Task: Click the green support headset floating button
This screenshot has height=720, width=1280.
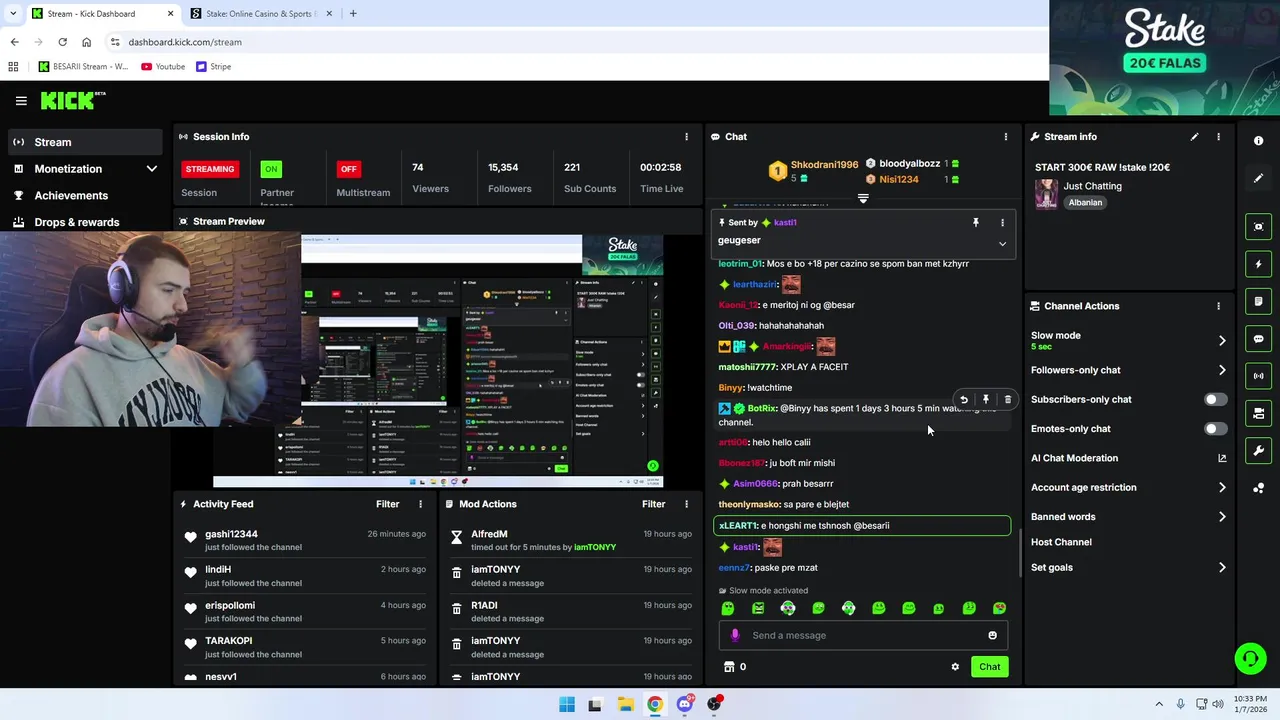Action: 1250,658
